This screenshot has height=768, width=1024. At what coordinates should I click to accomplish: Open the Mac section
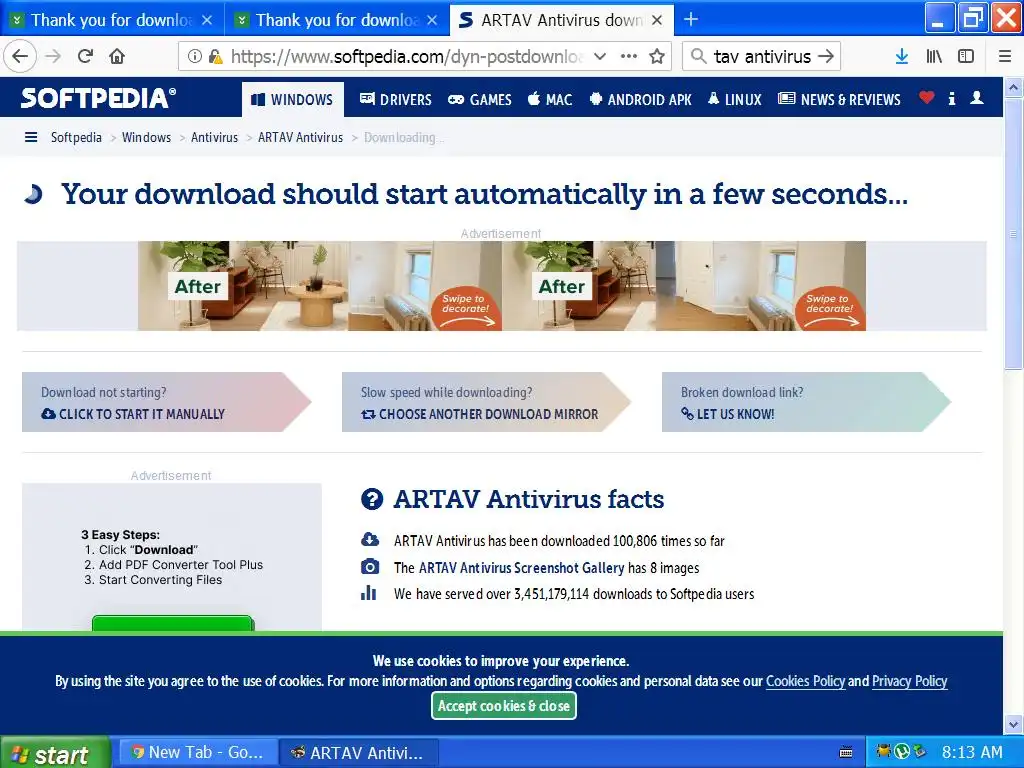coord(550,99)
